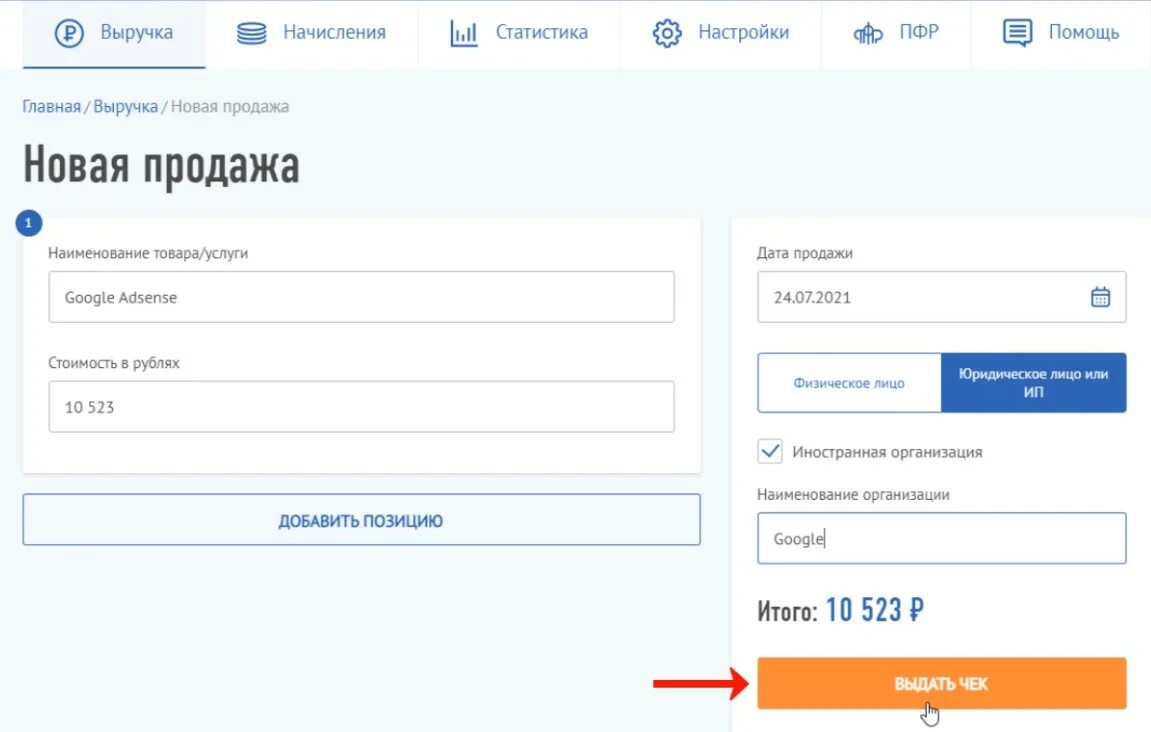Go to Главная breadcrumb link
Screen dimensions: 1151x732
(51, 106)
